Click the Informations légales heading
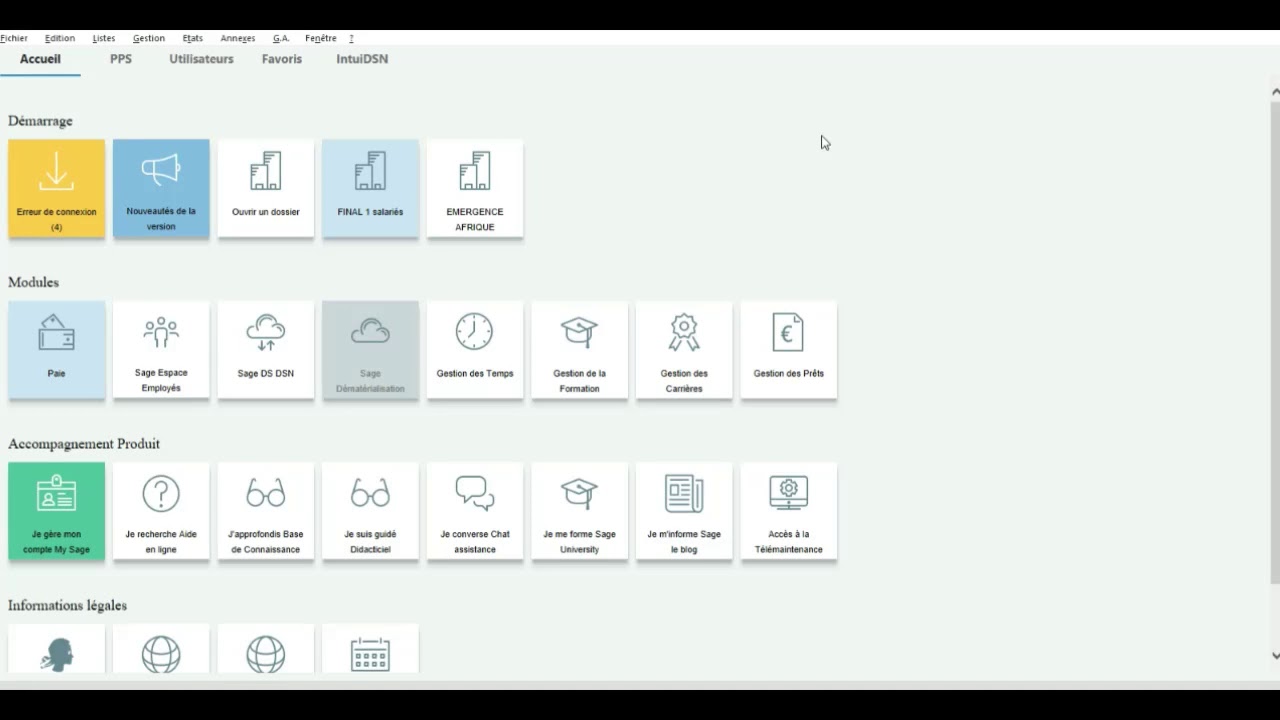The width and height of the screenshot is (1280, 720). (67, 605)
